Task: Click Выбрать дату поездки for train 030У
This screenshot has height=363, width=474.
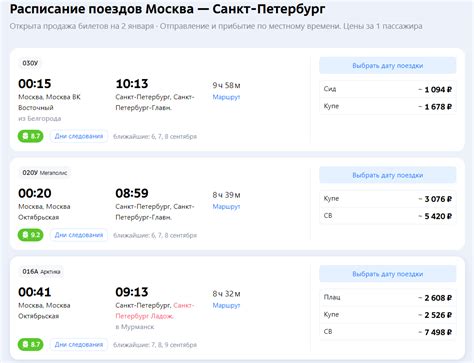Action: [x=388, y=66]
